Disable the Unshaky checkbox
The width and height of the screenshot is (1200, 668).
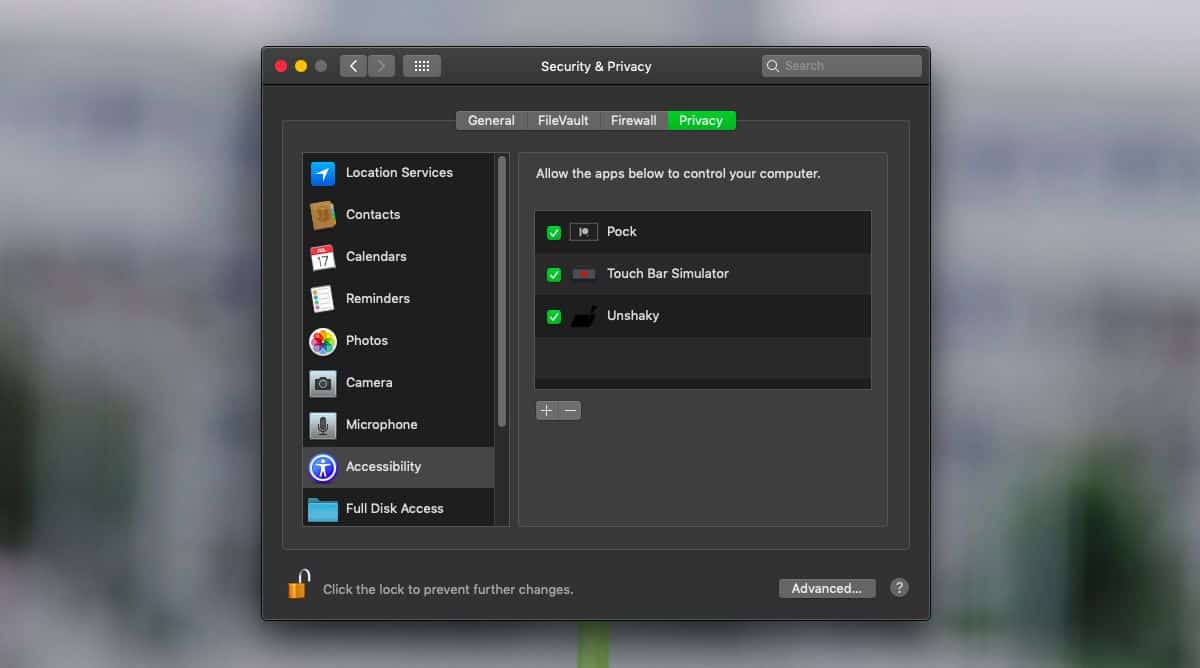coord(554,317)
